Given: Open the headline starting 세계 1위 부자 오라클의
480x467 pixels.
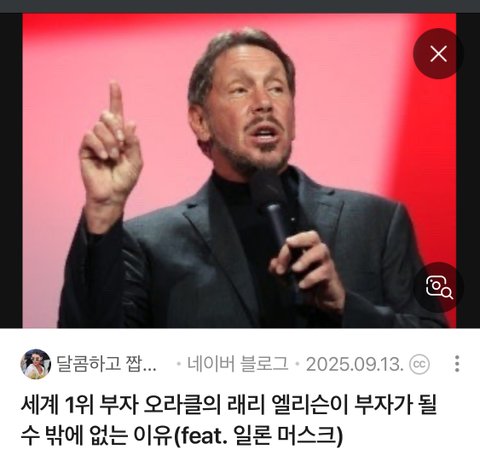Looking at the screenshot, I should coord(229,405).
